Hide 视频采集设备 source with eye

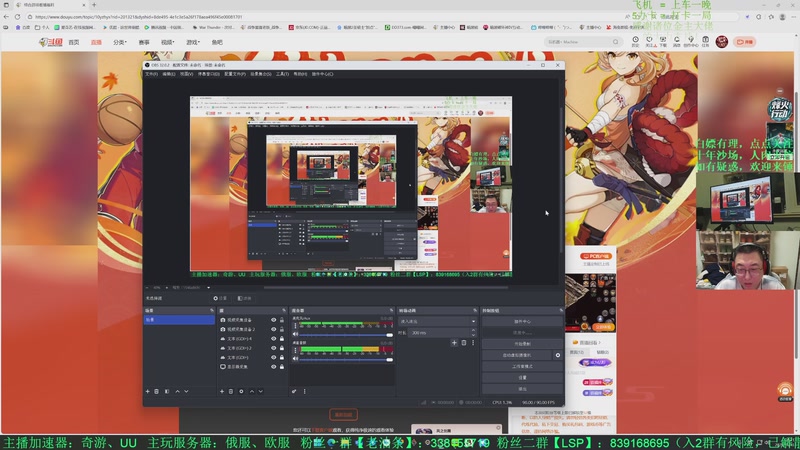[x=273, y=320]
